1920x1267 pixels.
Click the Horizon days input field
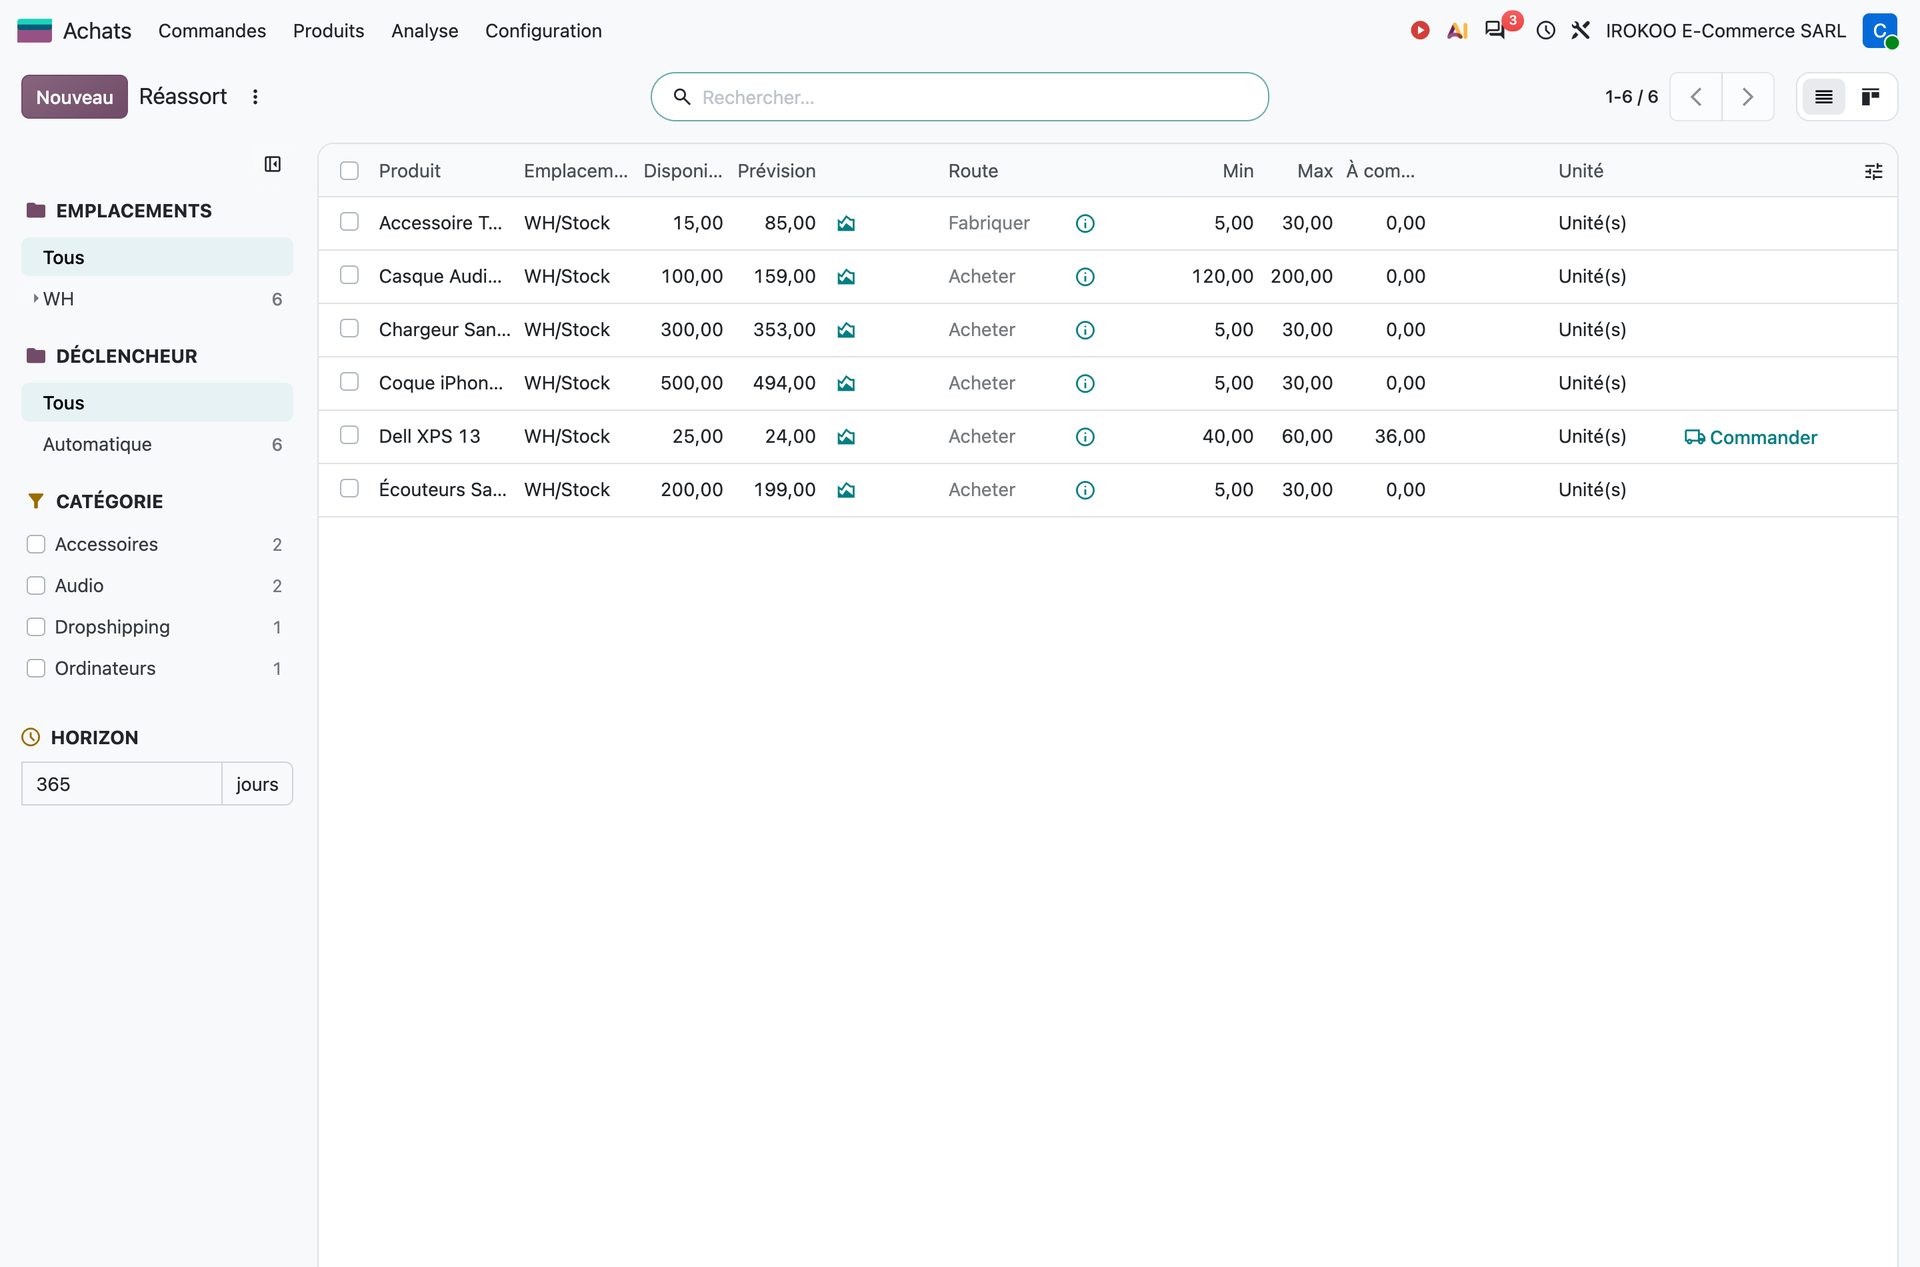tap(121, 784)
